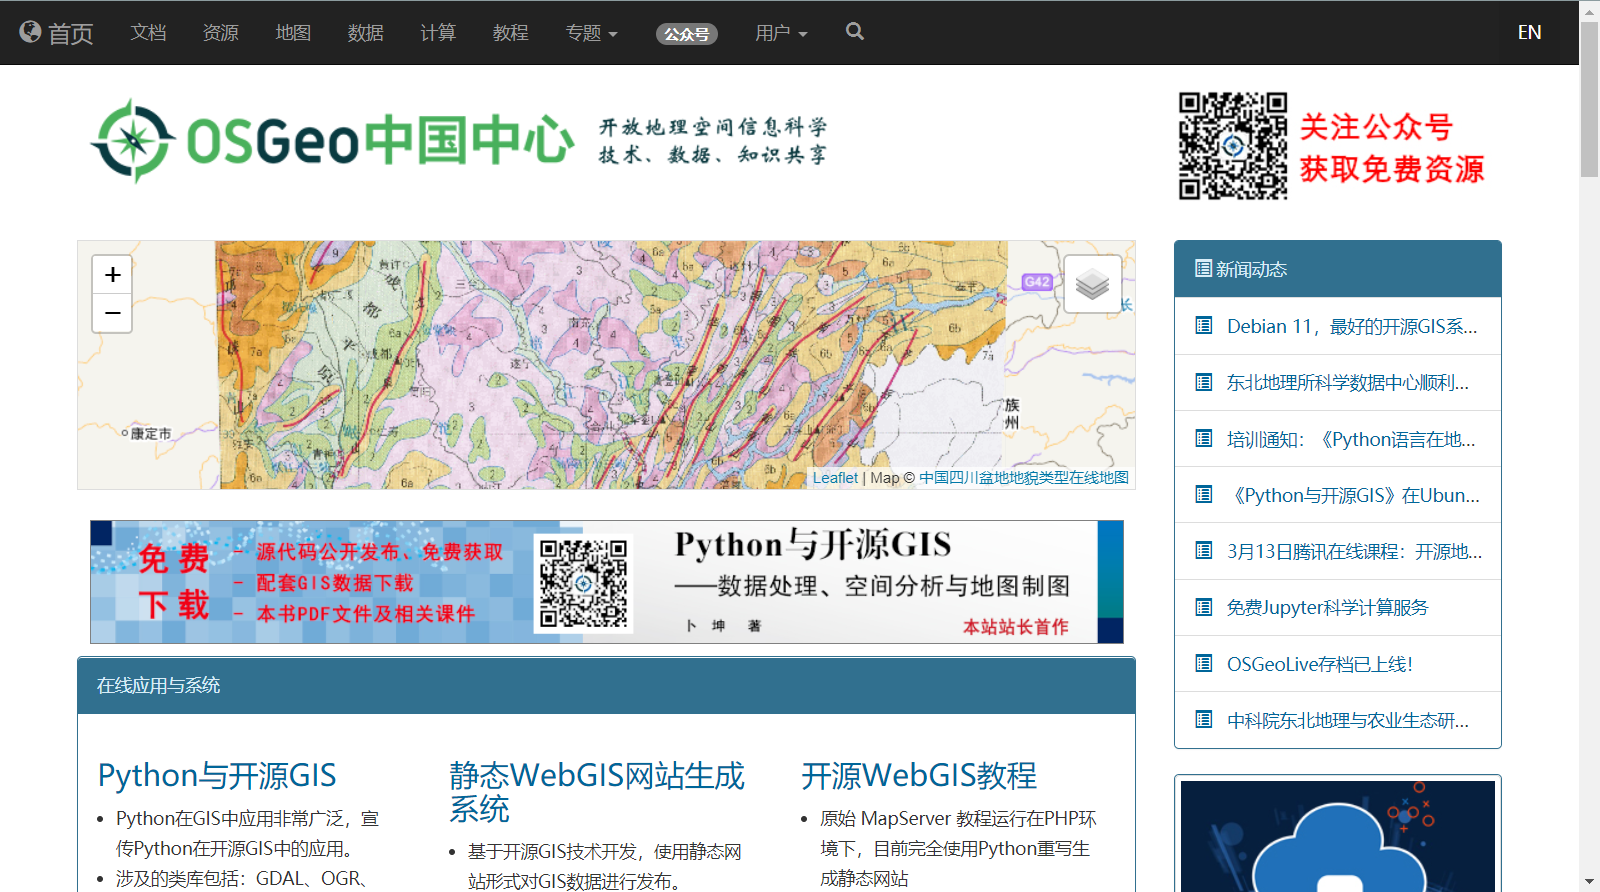1600x892 pixels.
Task: Open 培训通知 Python语言 news item
Action: tap(1351, 439)
